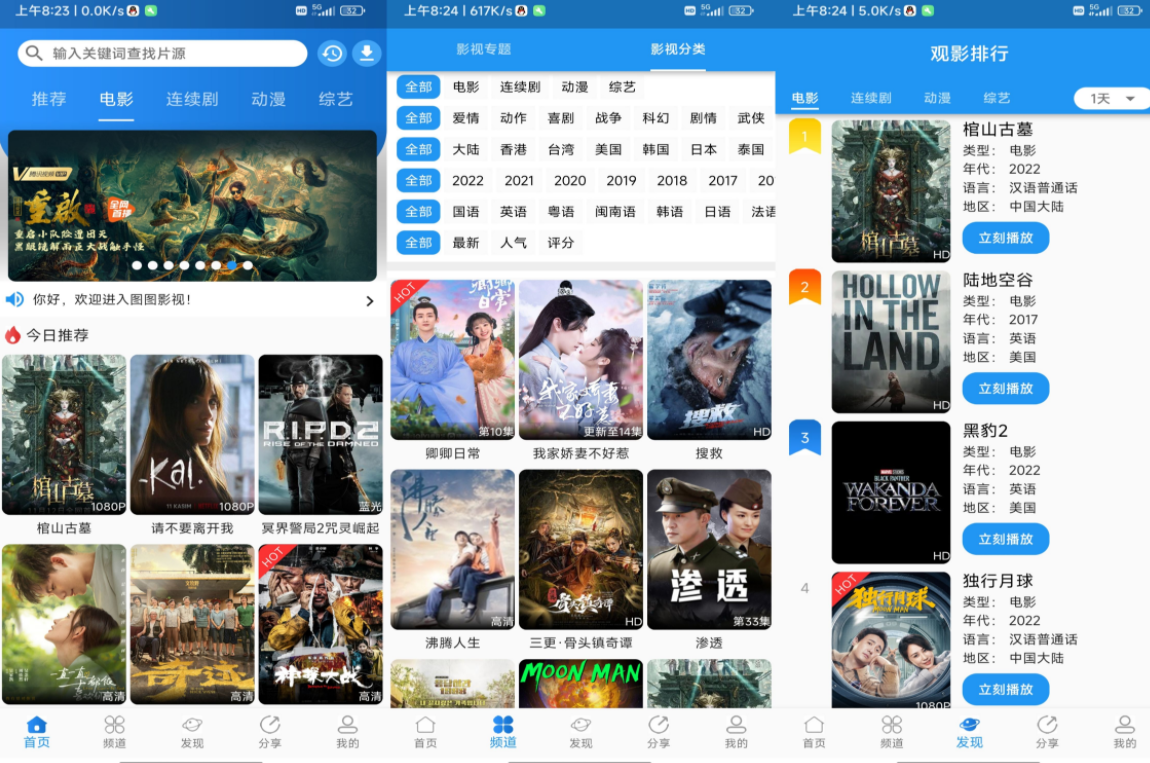The width and height of the screenshot is (1150, 763).
Task: Select 全部 chip in the 大陆 region row
Action: coord(419,149)
